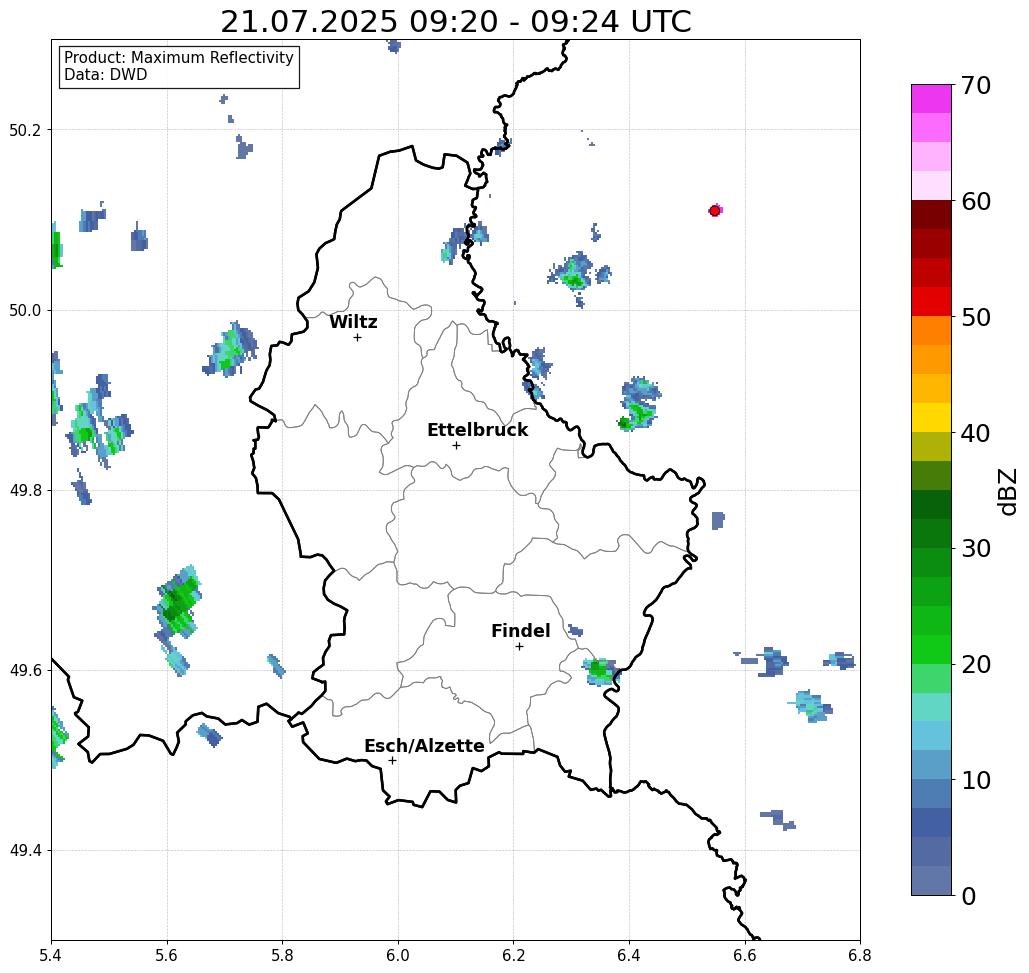Click the latitude tick label 49.6
Screen dimensions: 1029x973
(x=24, y=671)
